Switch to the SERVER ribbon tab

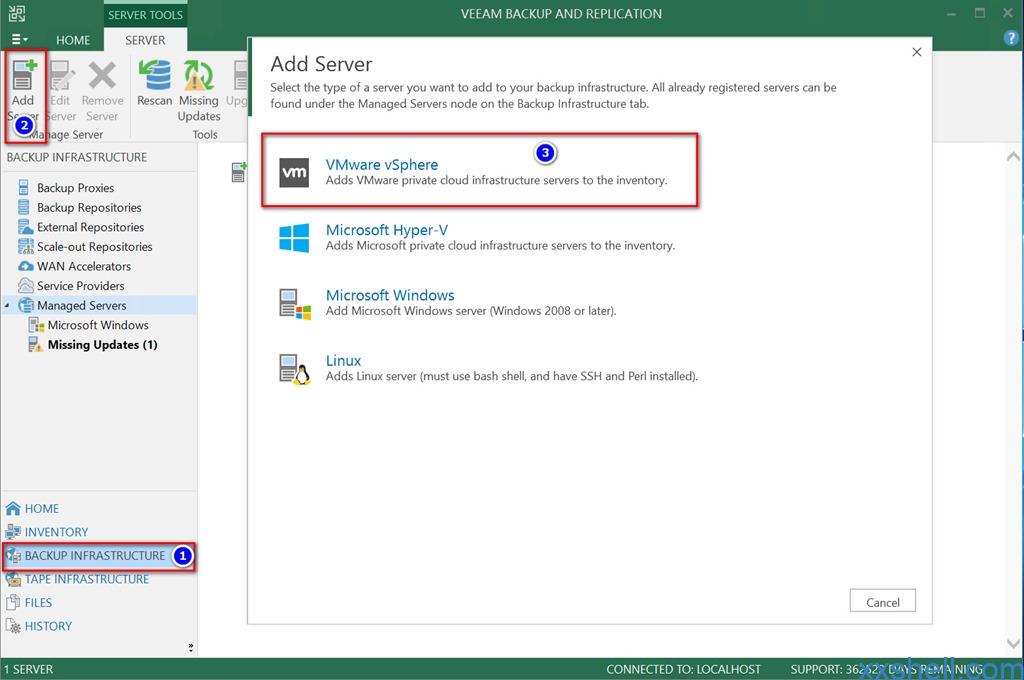coord(145,40)
